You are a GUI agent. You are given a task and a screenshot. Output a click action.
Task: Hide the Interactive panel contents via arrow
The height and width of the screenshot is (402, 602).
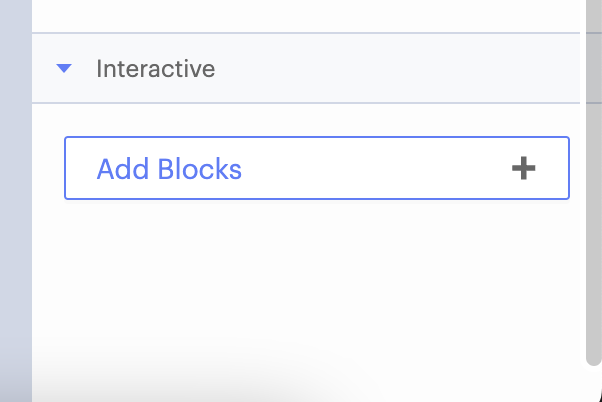point(65,69)
